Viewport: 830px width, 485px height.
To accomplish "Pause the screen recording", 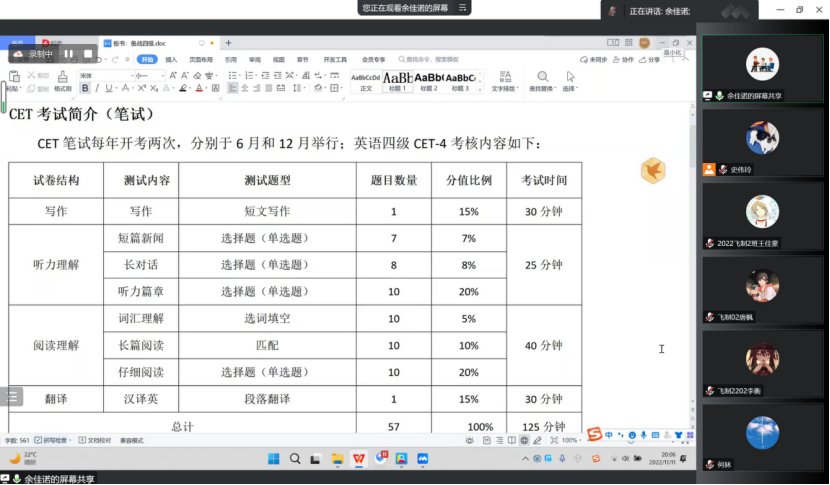I will (x=69, y=53).
